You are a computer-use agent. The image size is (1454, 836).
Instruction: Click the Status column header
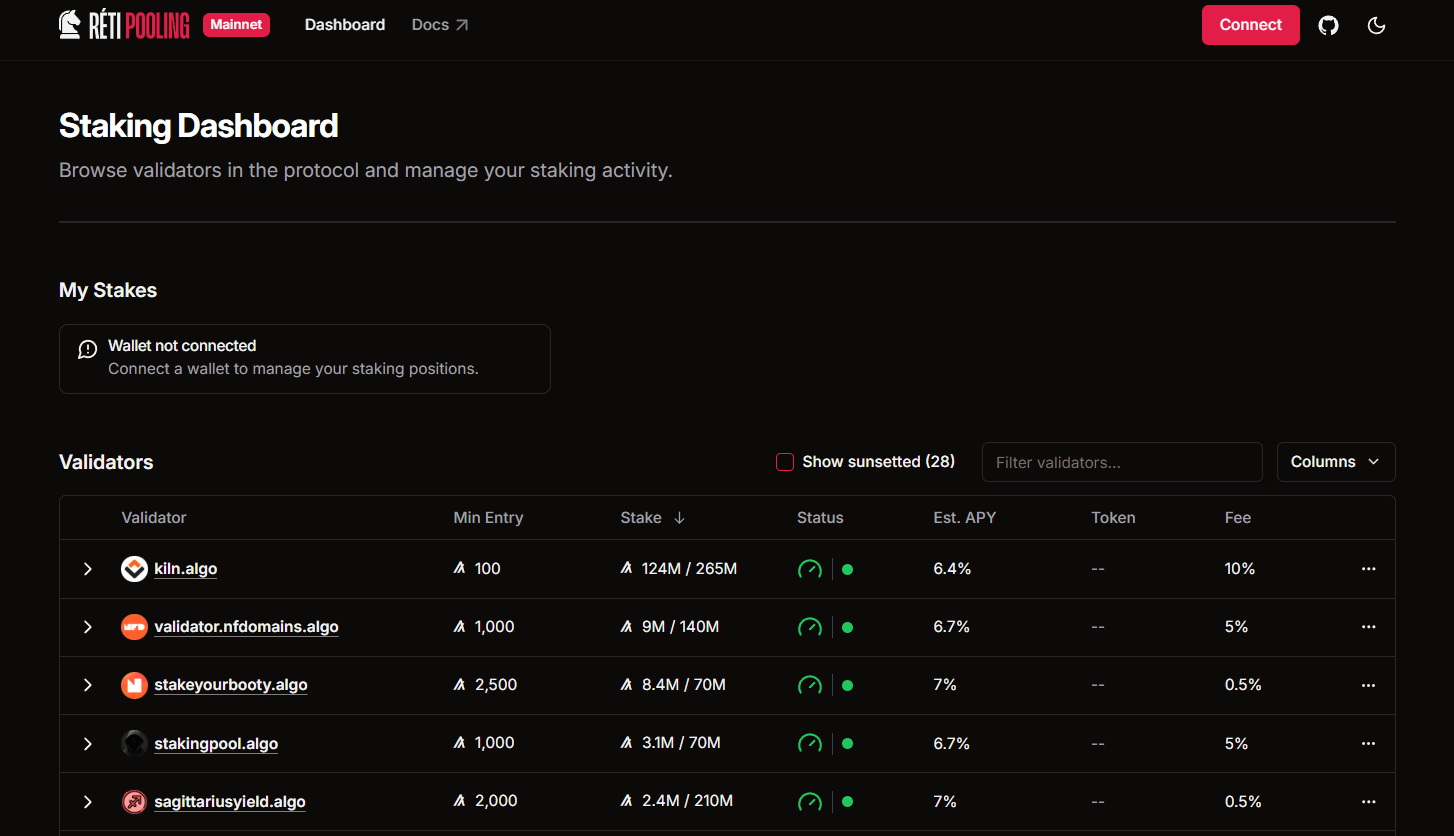pos(820,518)
